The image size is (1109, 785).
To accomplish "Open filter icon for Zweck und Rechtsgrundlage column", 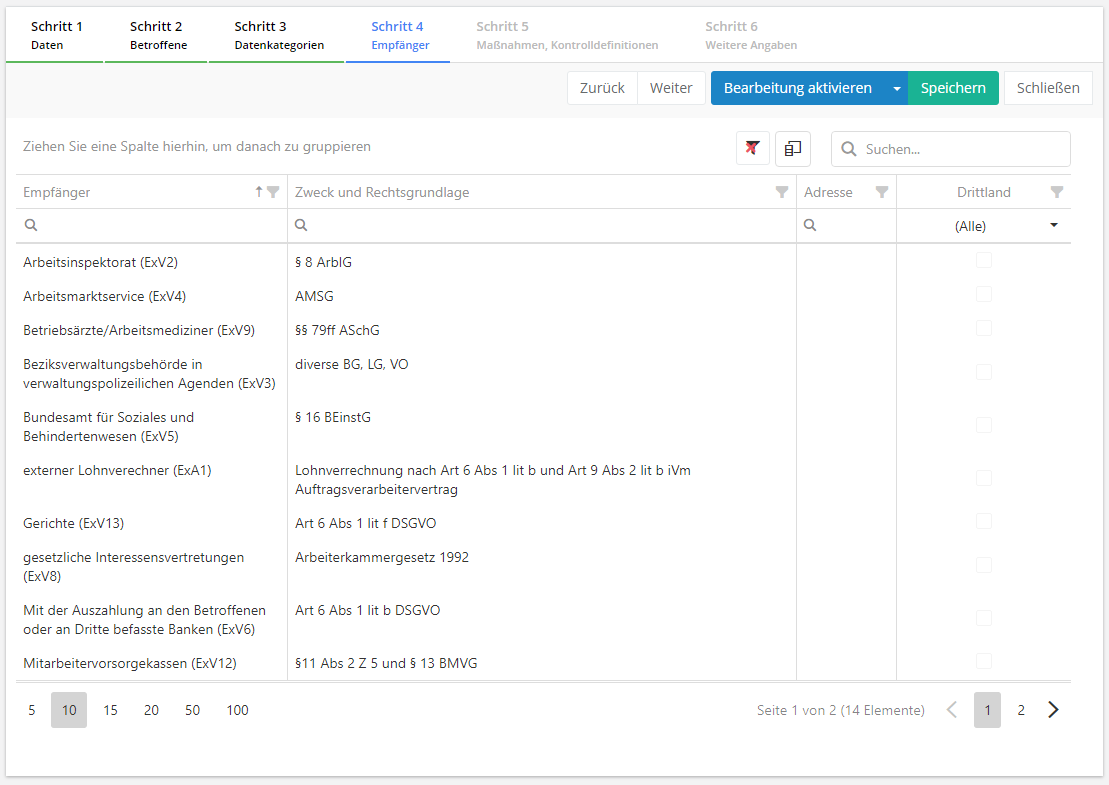I will pos(782,192).
